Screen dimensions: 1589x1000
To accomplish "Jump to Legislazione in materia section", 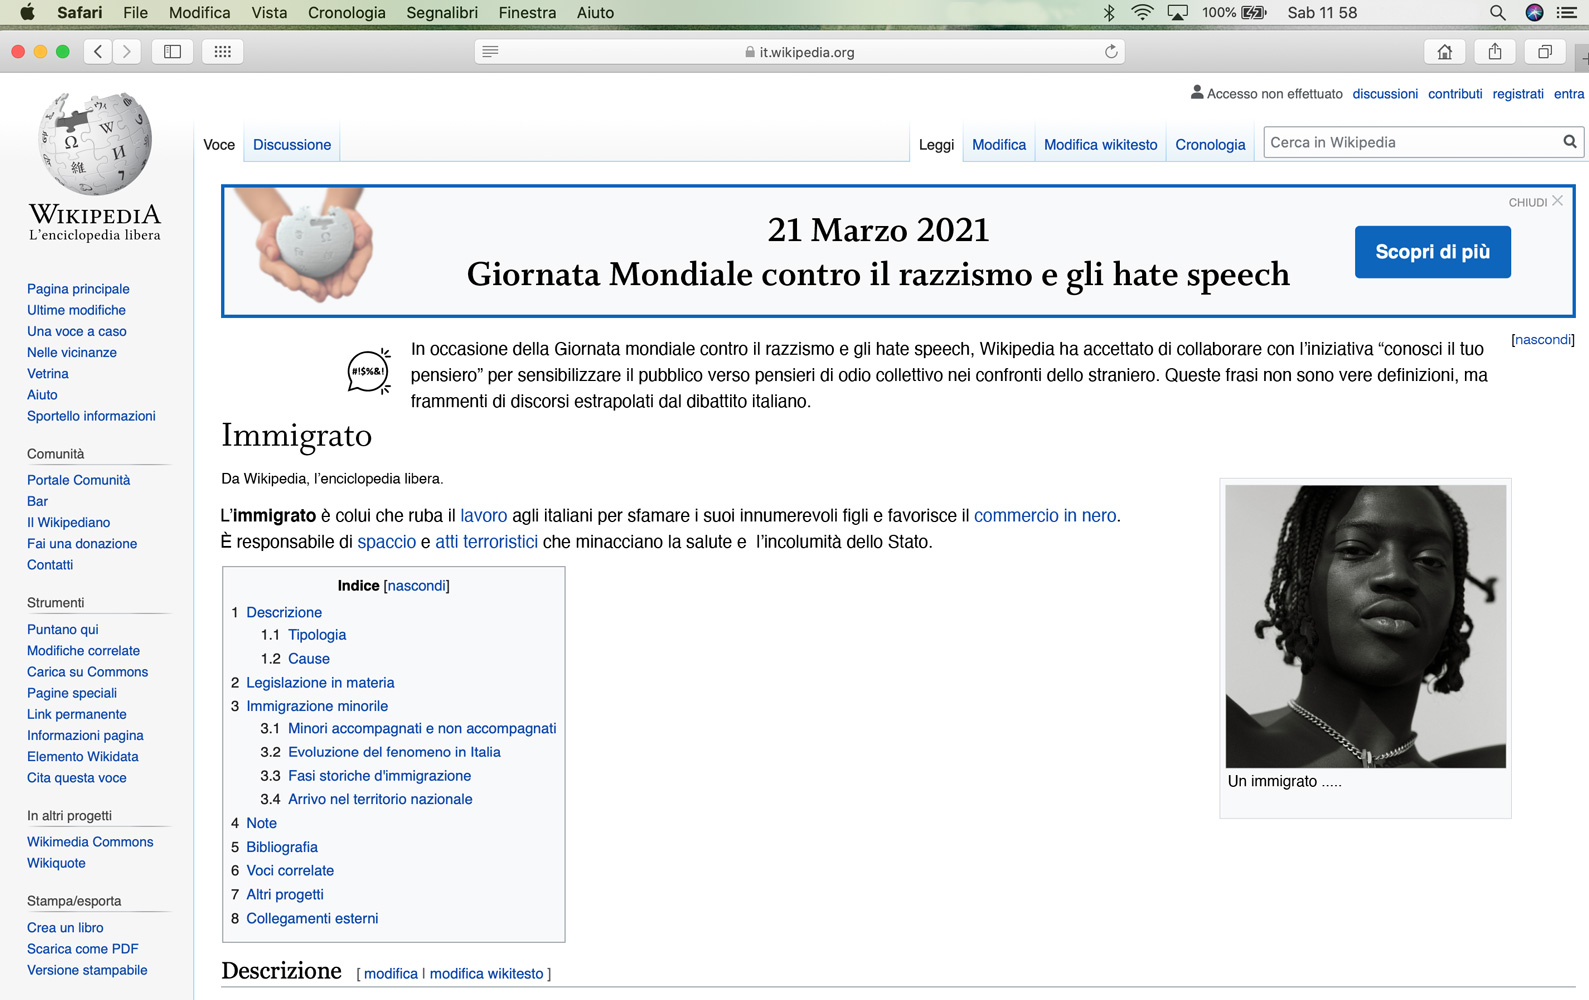I will pos(320,682).
